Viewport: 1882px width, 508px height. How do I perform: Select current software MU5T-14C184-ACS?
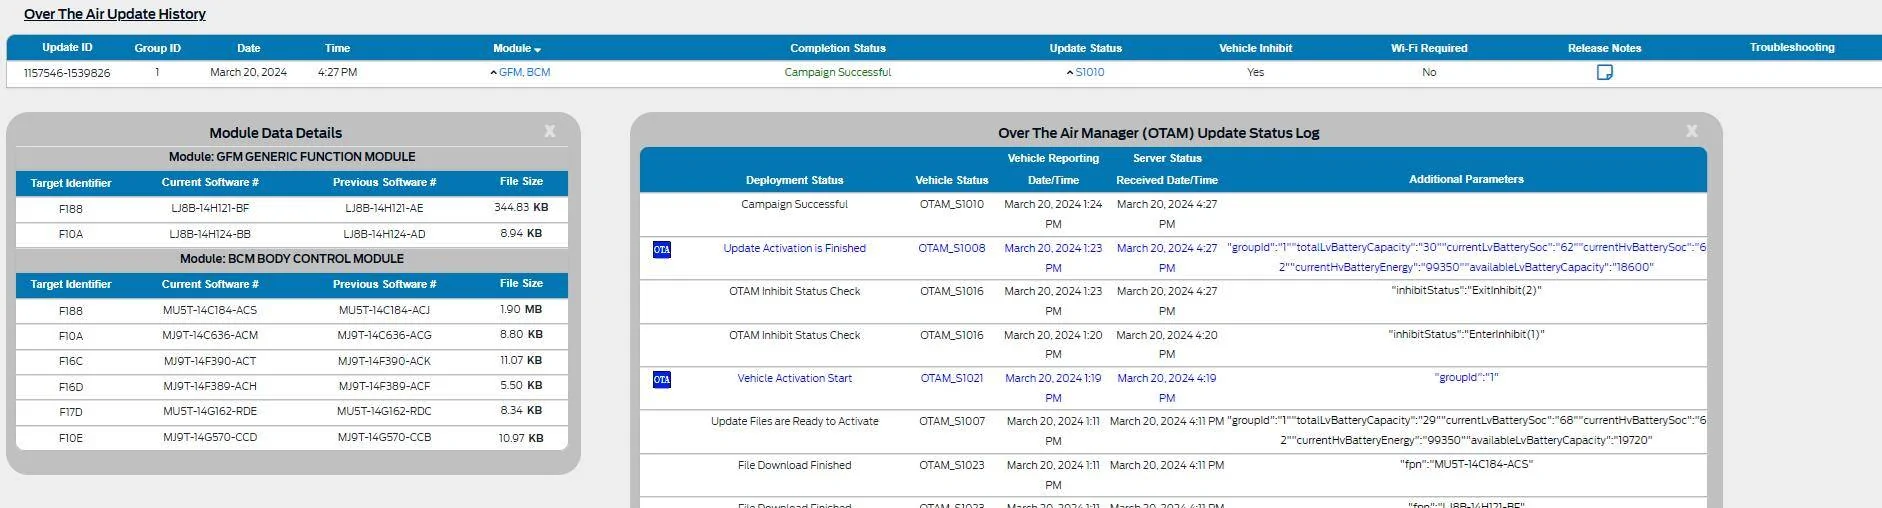(210, 310)
